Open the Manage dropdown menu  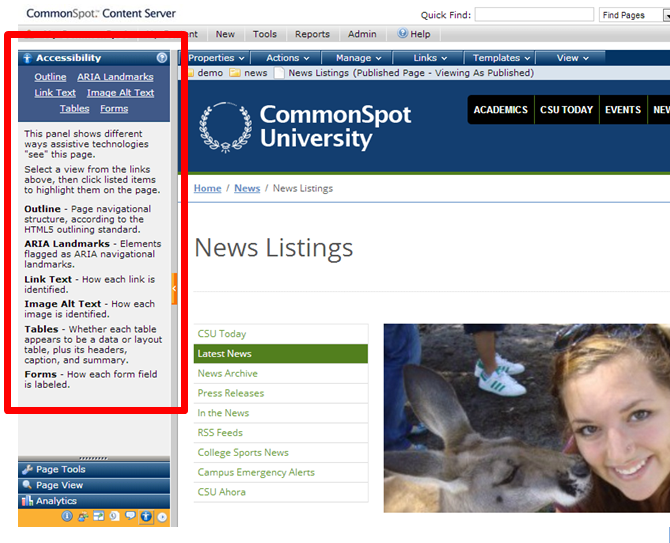pos(358,58)
